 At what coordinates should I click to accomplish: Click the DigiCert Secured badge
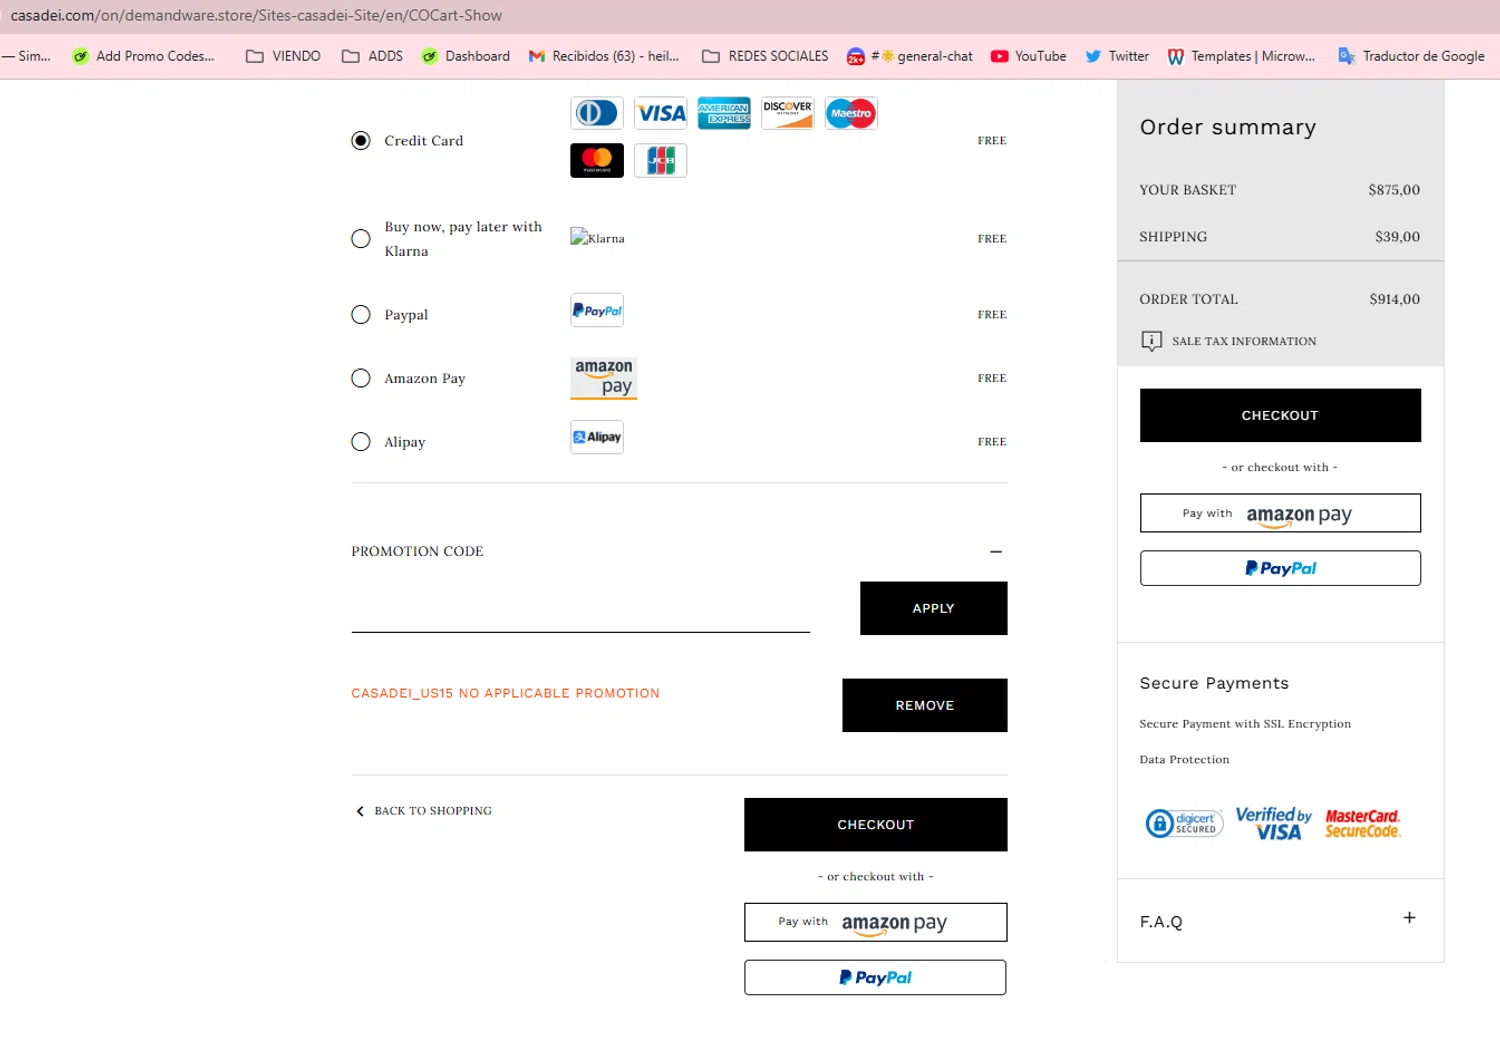(1184, 823)
